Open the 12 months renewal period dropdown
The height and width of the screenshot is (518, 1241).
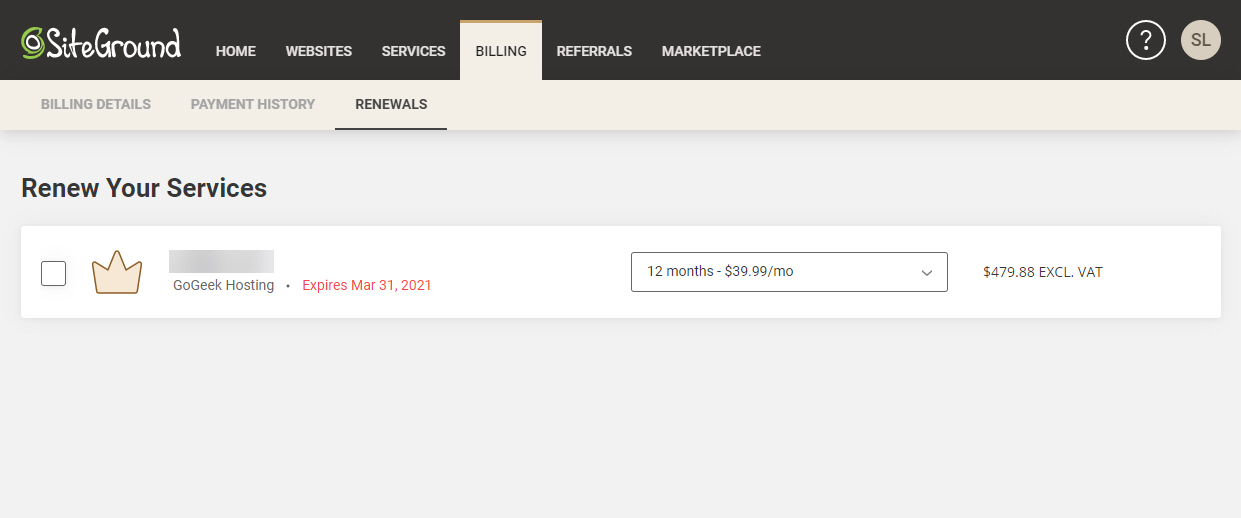point(789,272)
